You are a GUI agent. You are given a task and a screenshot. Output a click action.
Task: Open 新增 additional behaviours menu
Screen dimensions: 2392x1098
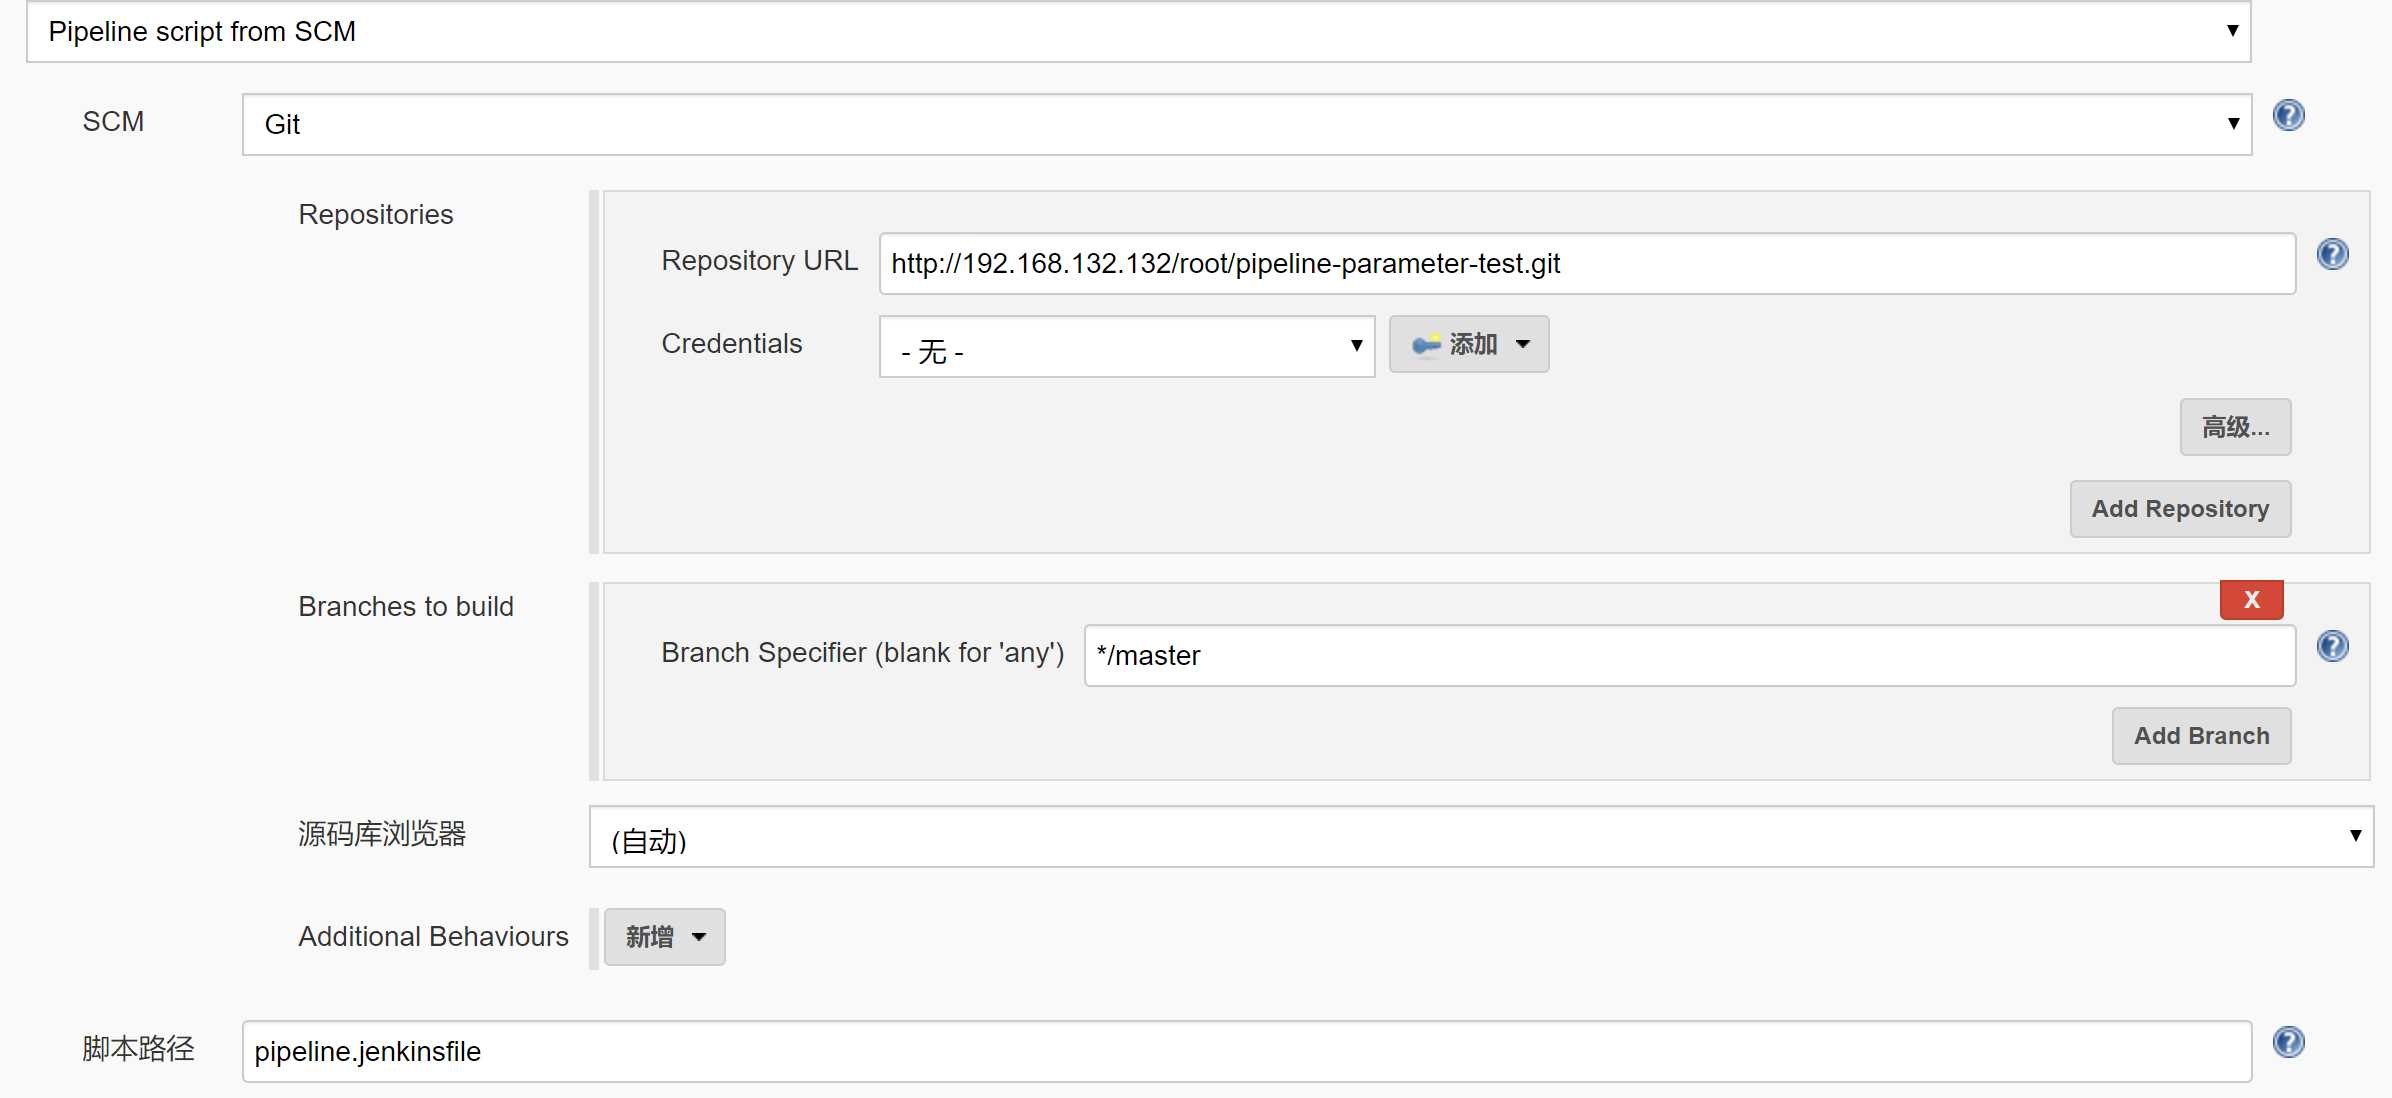[662, 936]
